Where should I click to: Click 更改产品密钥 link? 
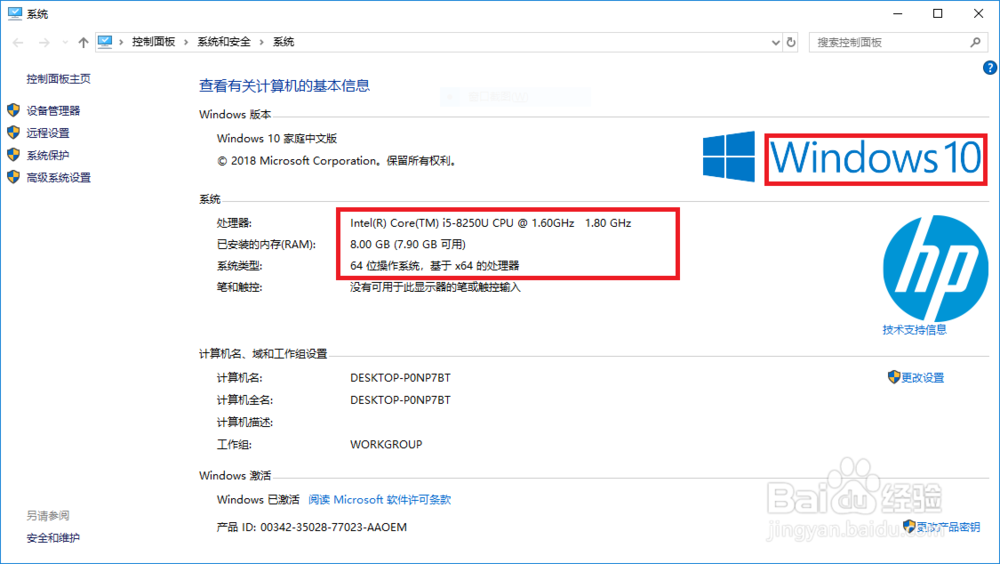(948, 527)
